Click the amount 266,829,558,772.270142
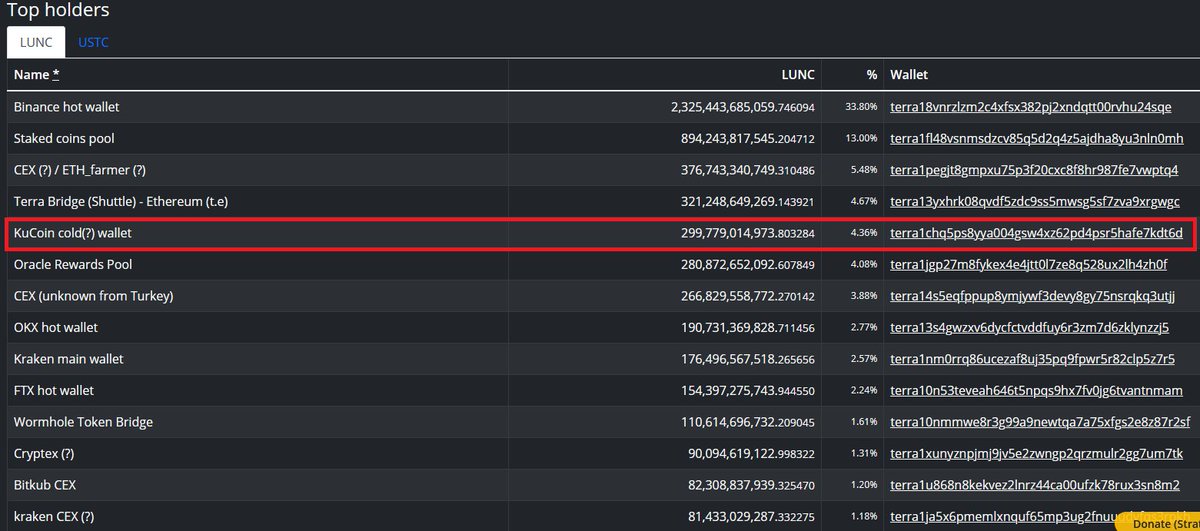The image size is (1200, 531). coord(747,296)
